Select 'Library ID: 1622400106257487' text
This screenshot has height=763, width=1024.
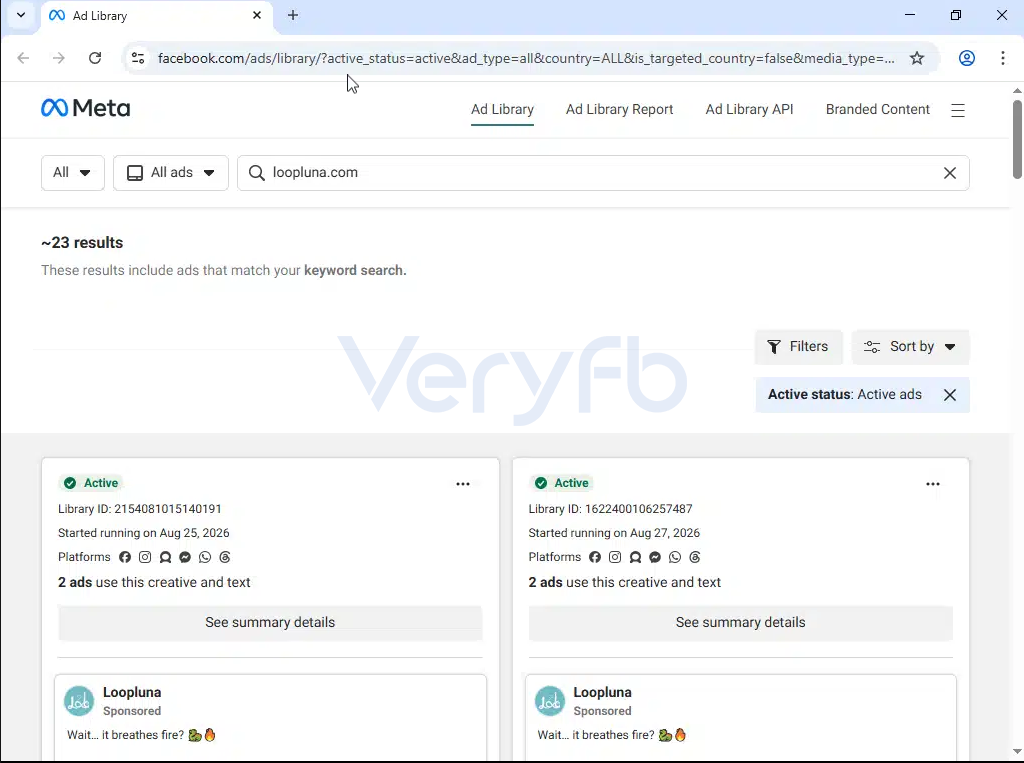click(611, 509)
